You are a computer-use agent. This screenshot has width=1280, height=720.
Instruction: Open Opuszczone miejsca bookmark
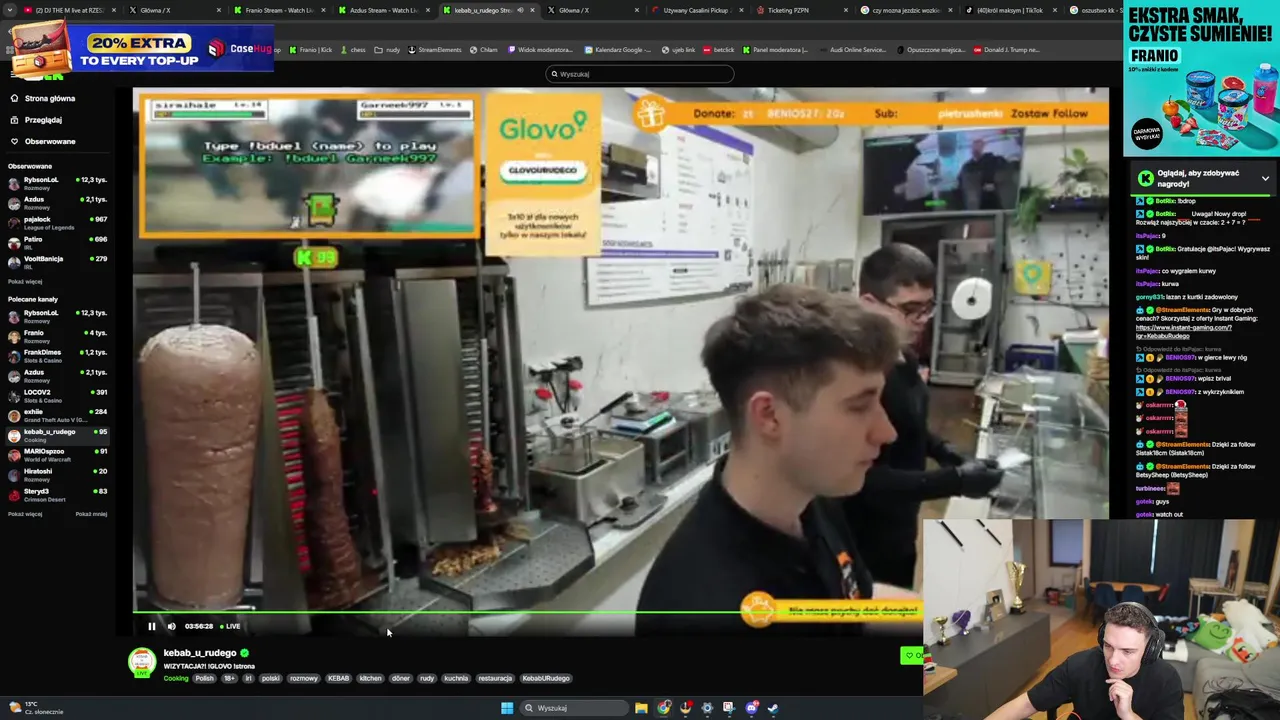pyautogui.click(x=932, y=50)
